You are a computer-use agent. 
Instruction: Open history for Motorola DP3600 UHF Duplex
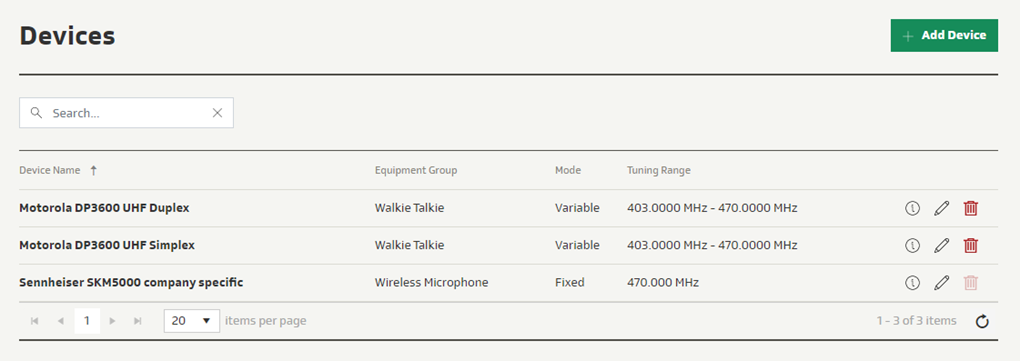click(913, 208)
